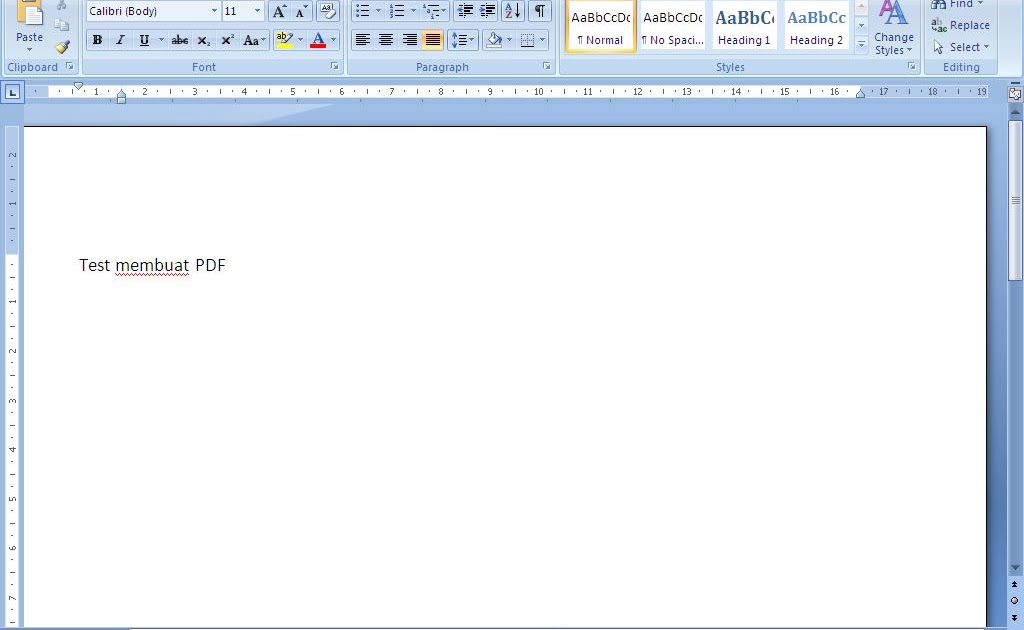
Task: Open highlight color dropdown arrow
Action: (x=300, y=40)
